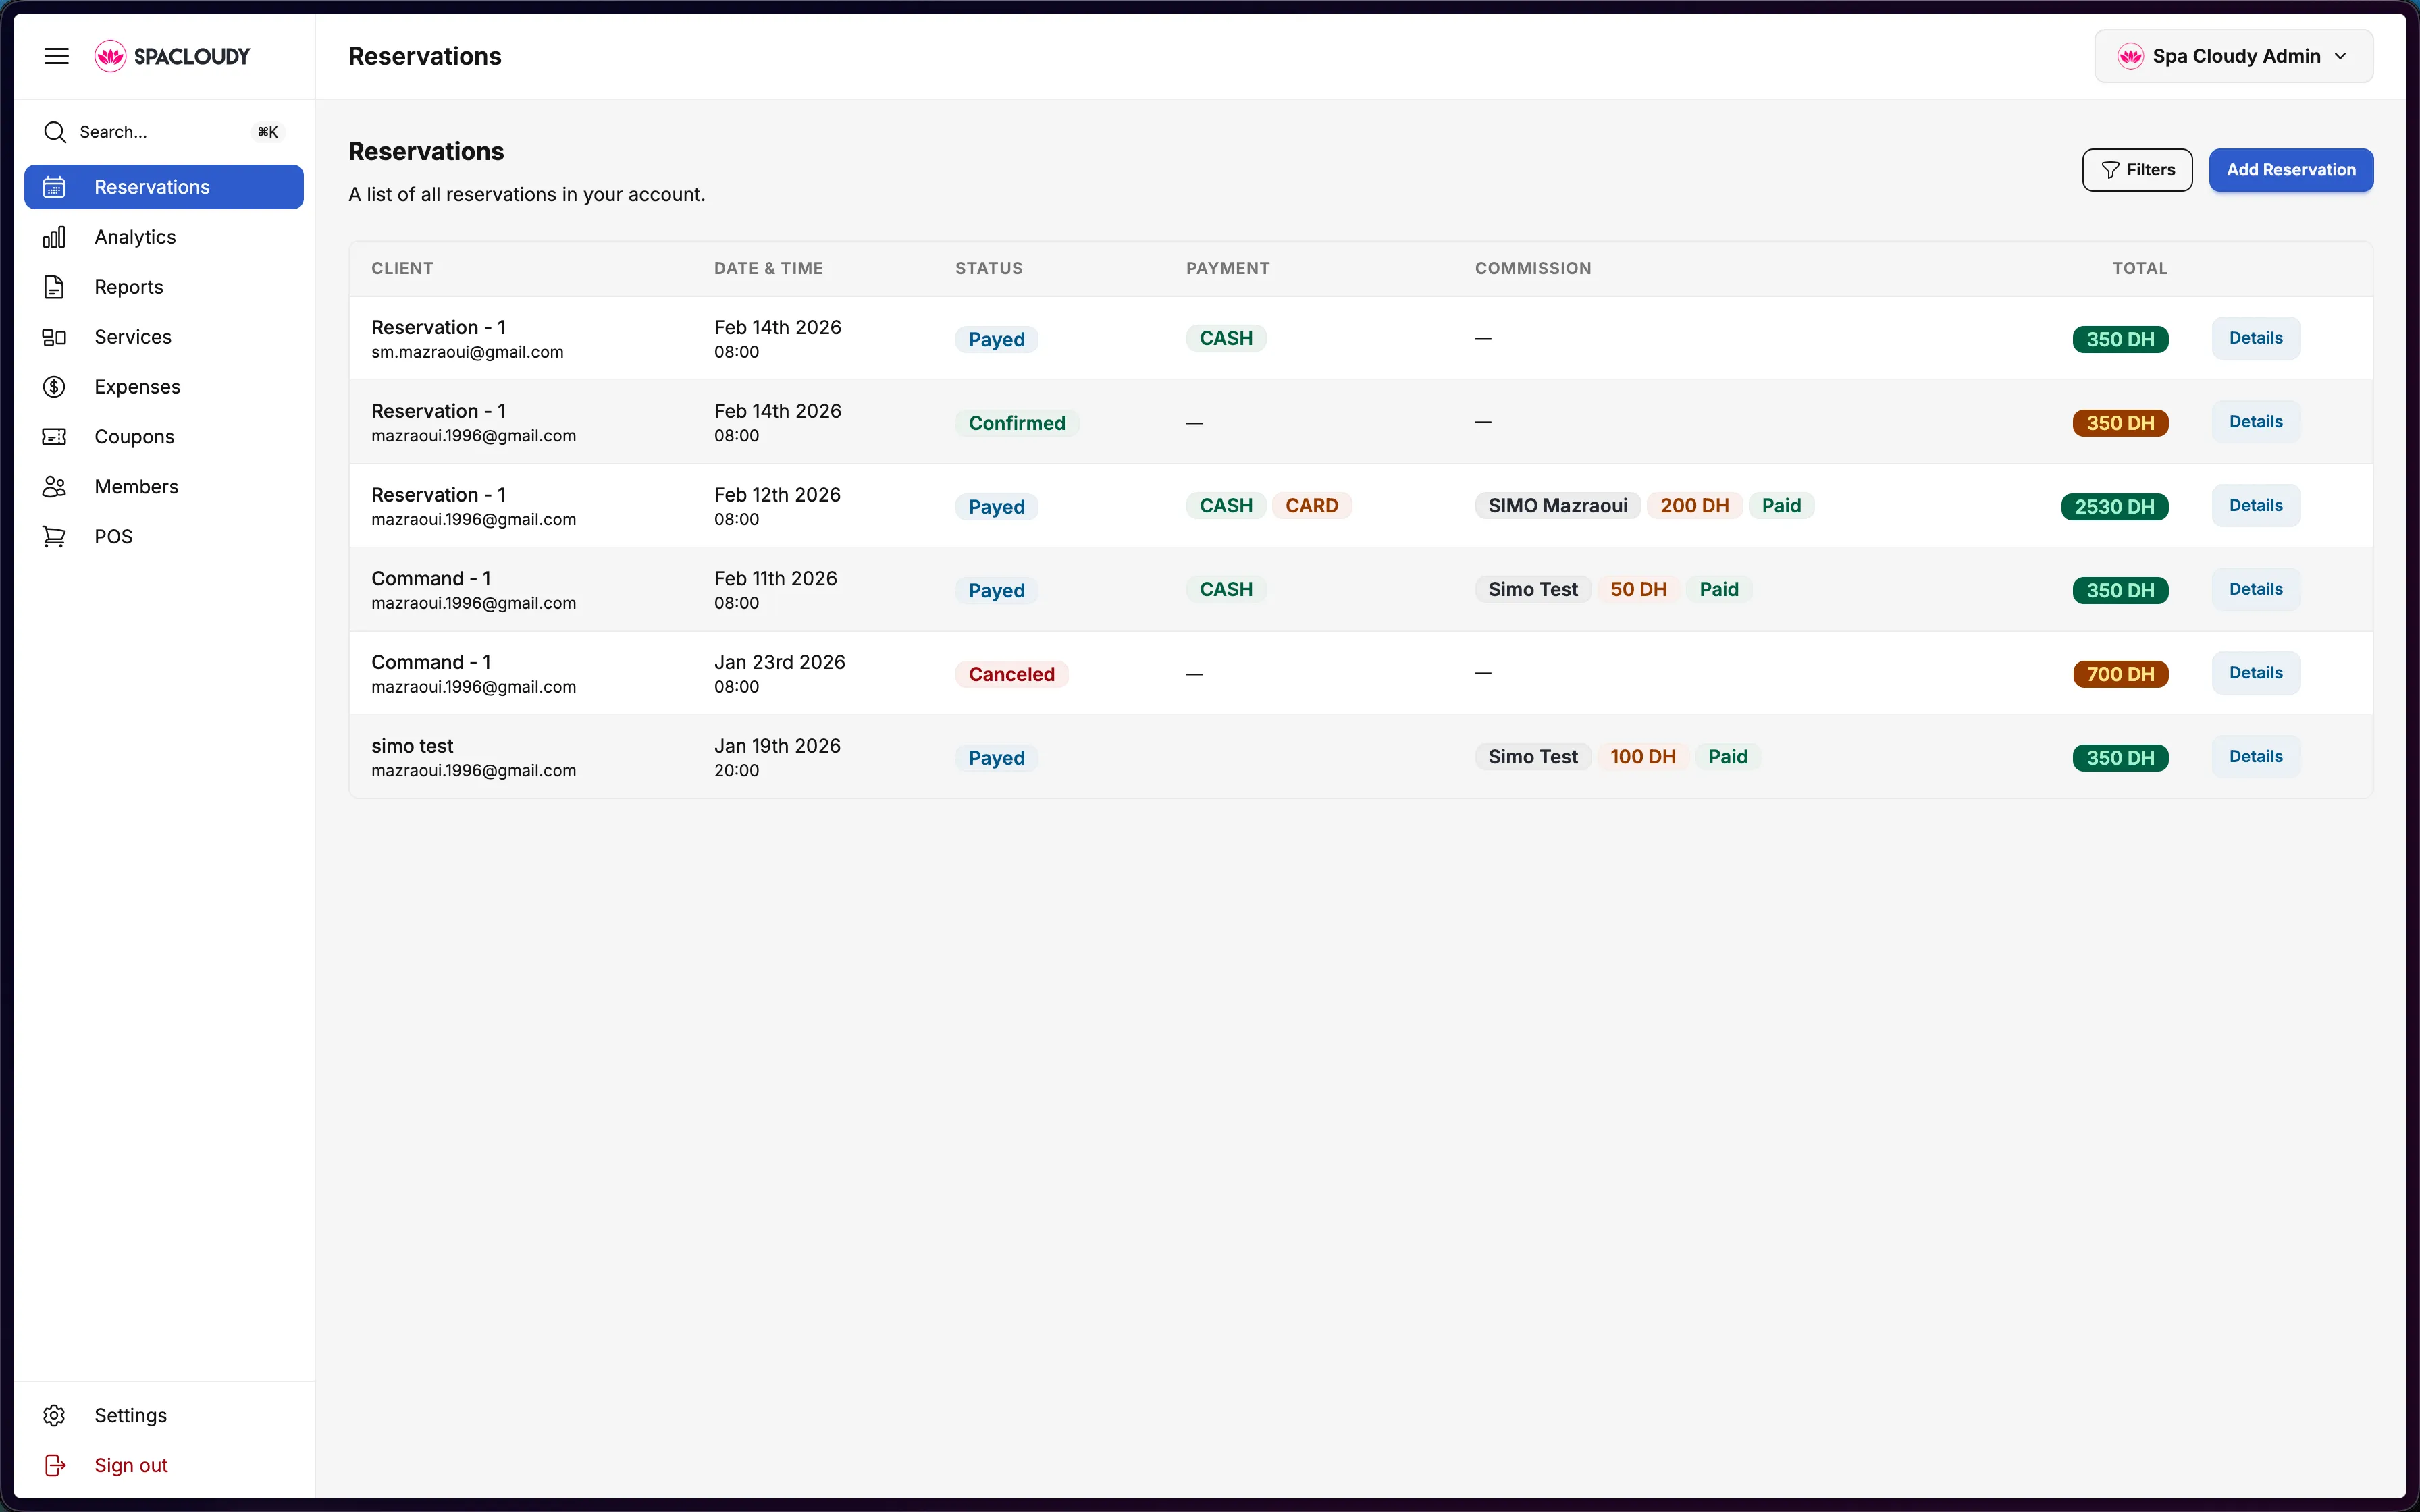
Task: Click the Expenses dollar coin icon
Action: coord(54,387)
